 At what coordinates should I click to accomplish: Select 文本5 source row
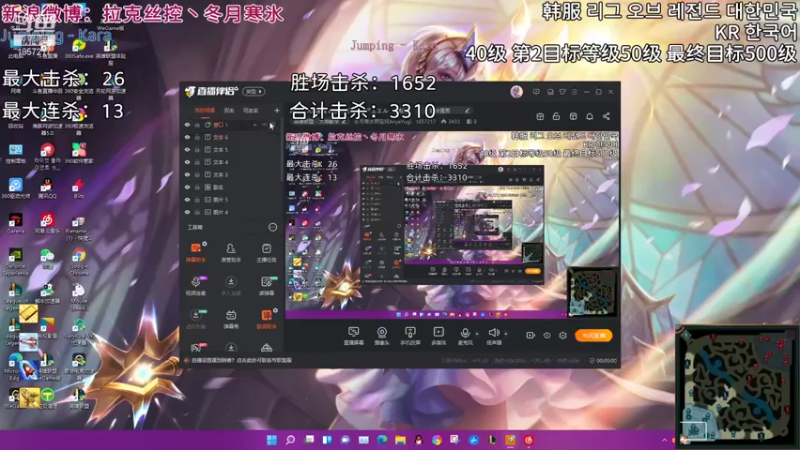[x=231, y=149]
